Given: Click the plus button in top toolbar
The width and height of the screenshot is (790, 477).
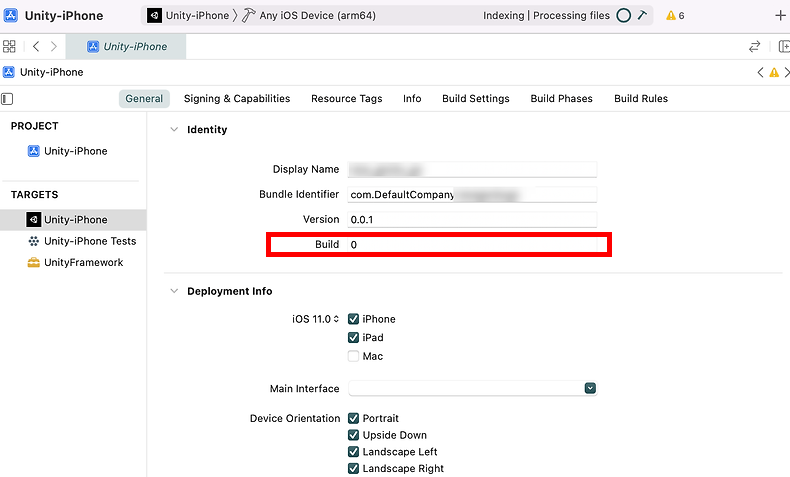Looking at the screenshot, I should [x=780, y=16].
